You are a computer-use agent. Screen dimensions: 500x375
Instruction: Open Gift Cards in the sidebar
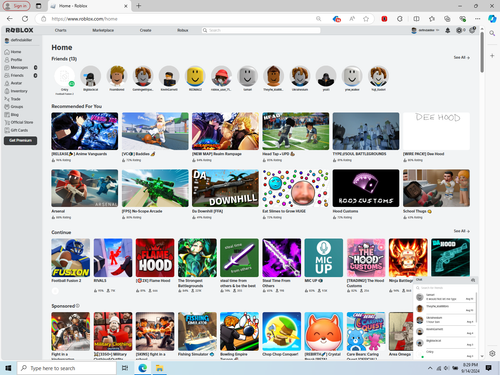(x=16, y=130)
